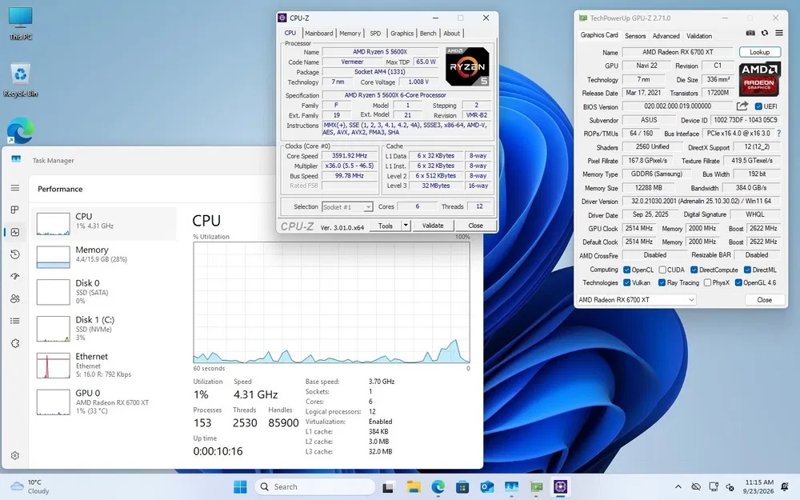Open File Explorer from taskbar
Viewport: 800px width, 500px height.
coord(413,487)
